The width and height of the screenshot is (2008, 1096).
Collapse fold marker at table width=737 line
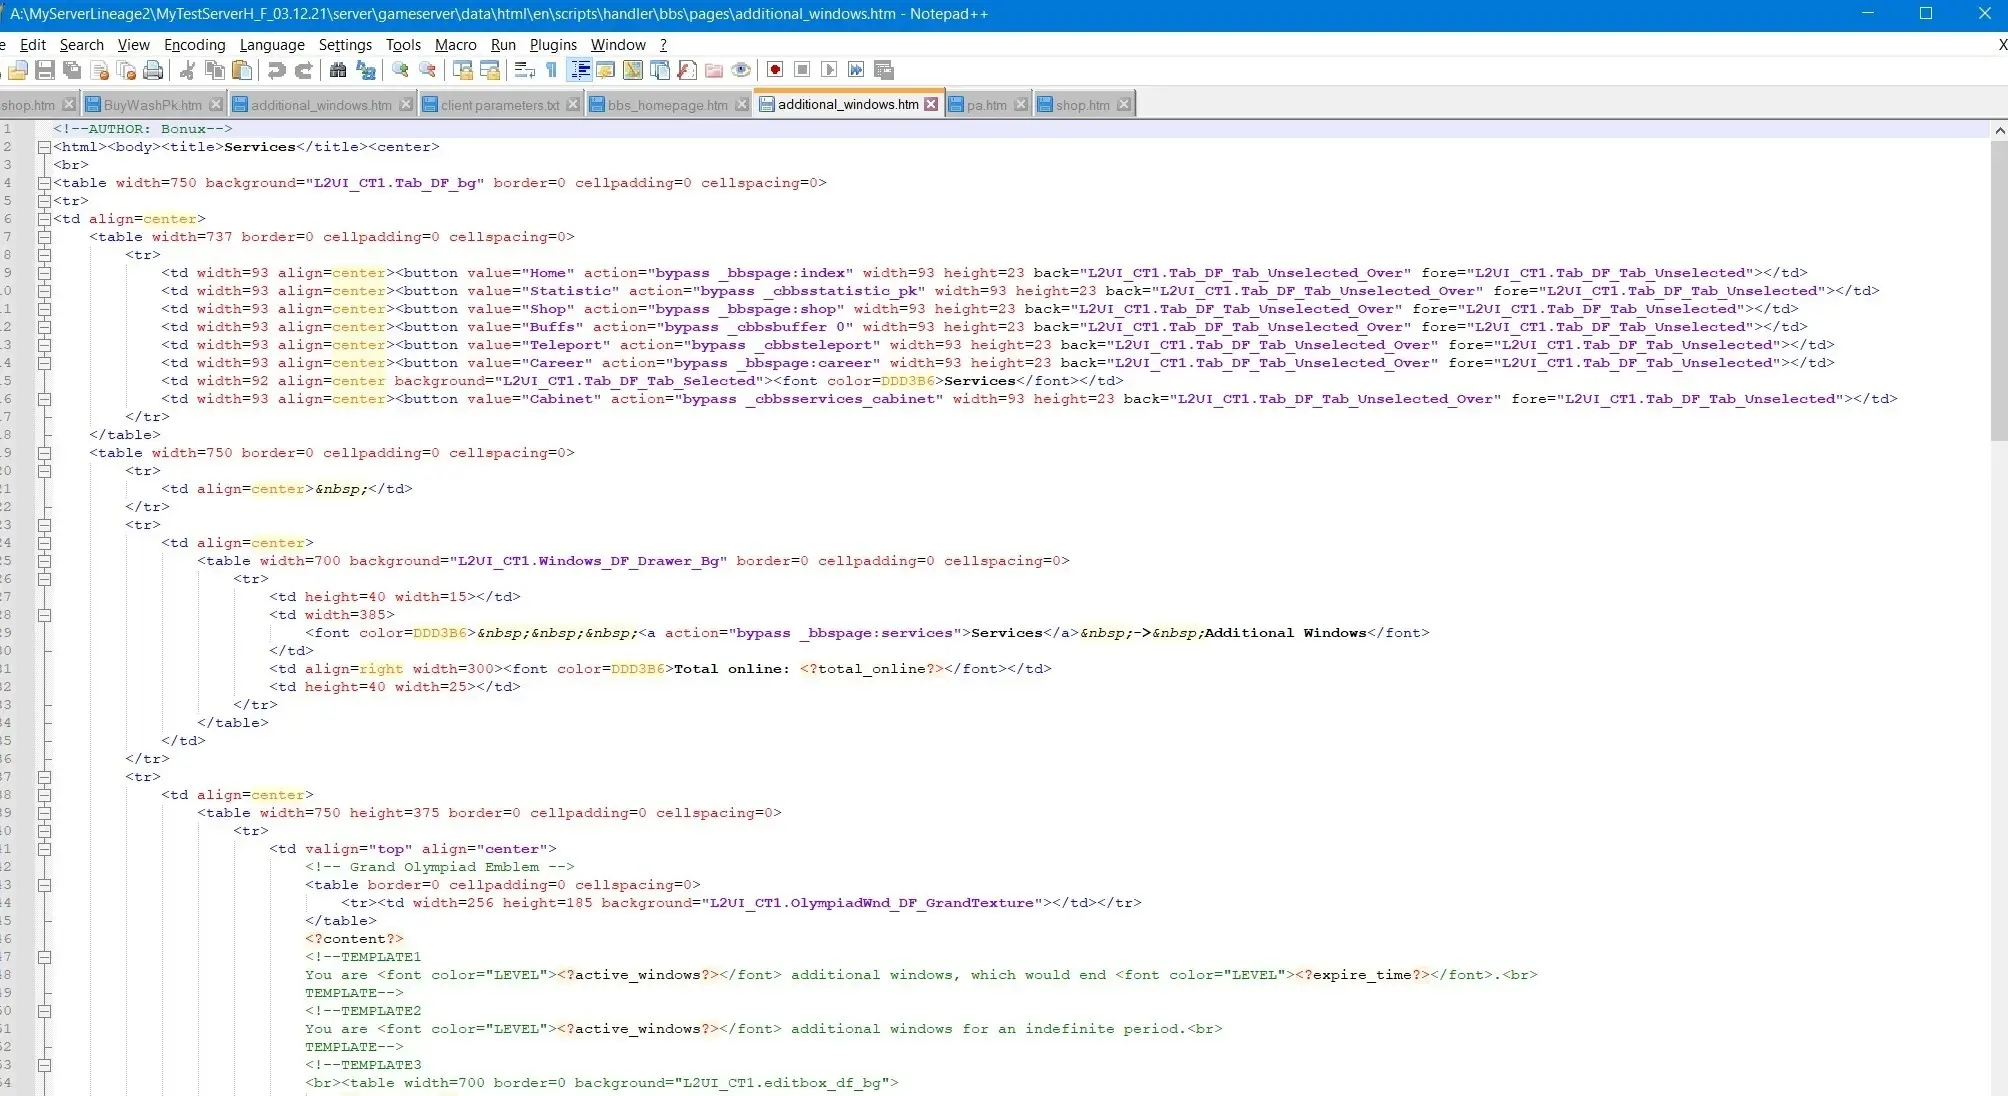[44, 237]
